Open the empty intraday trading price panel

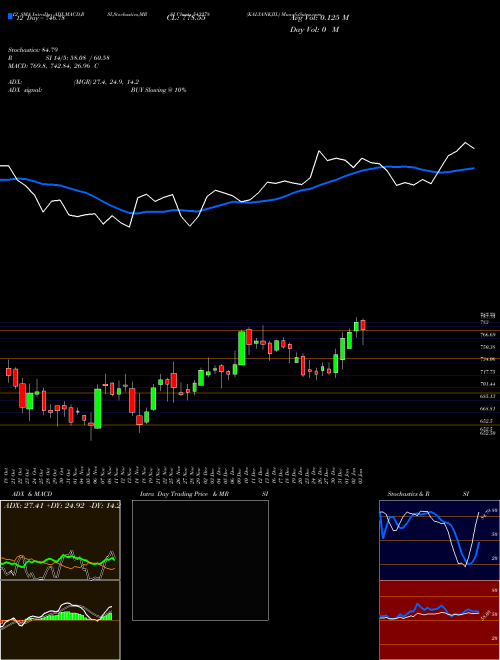coord(200,560)
